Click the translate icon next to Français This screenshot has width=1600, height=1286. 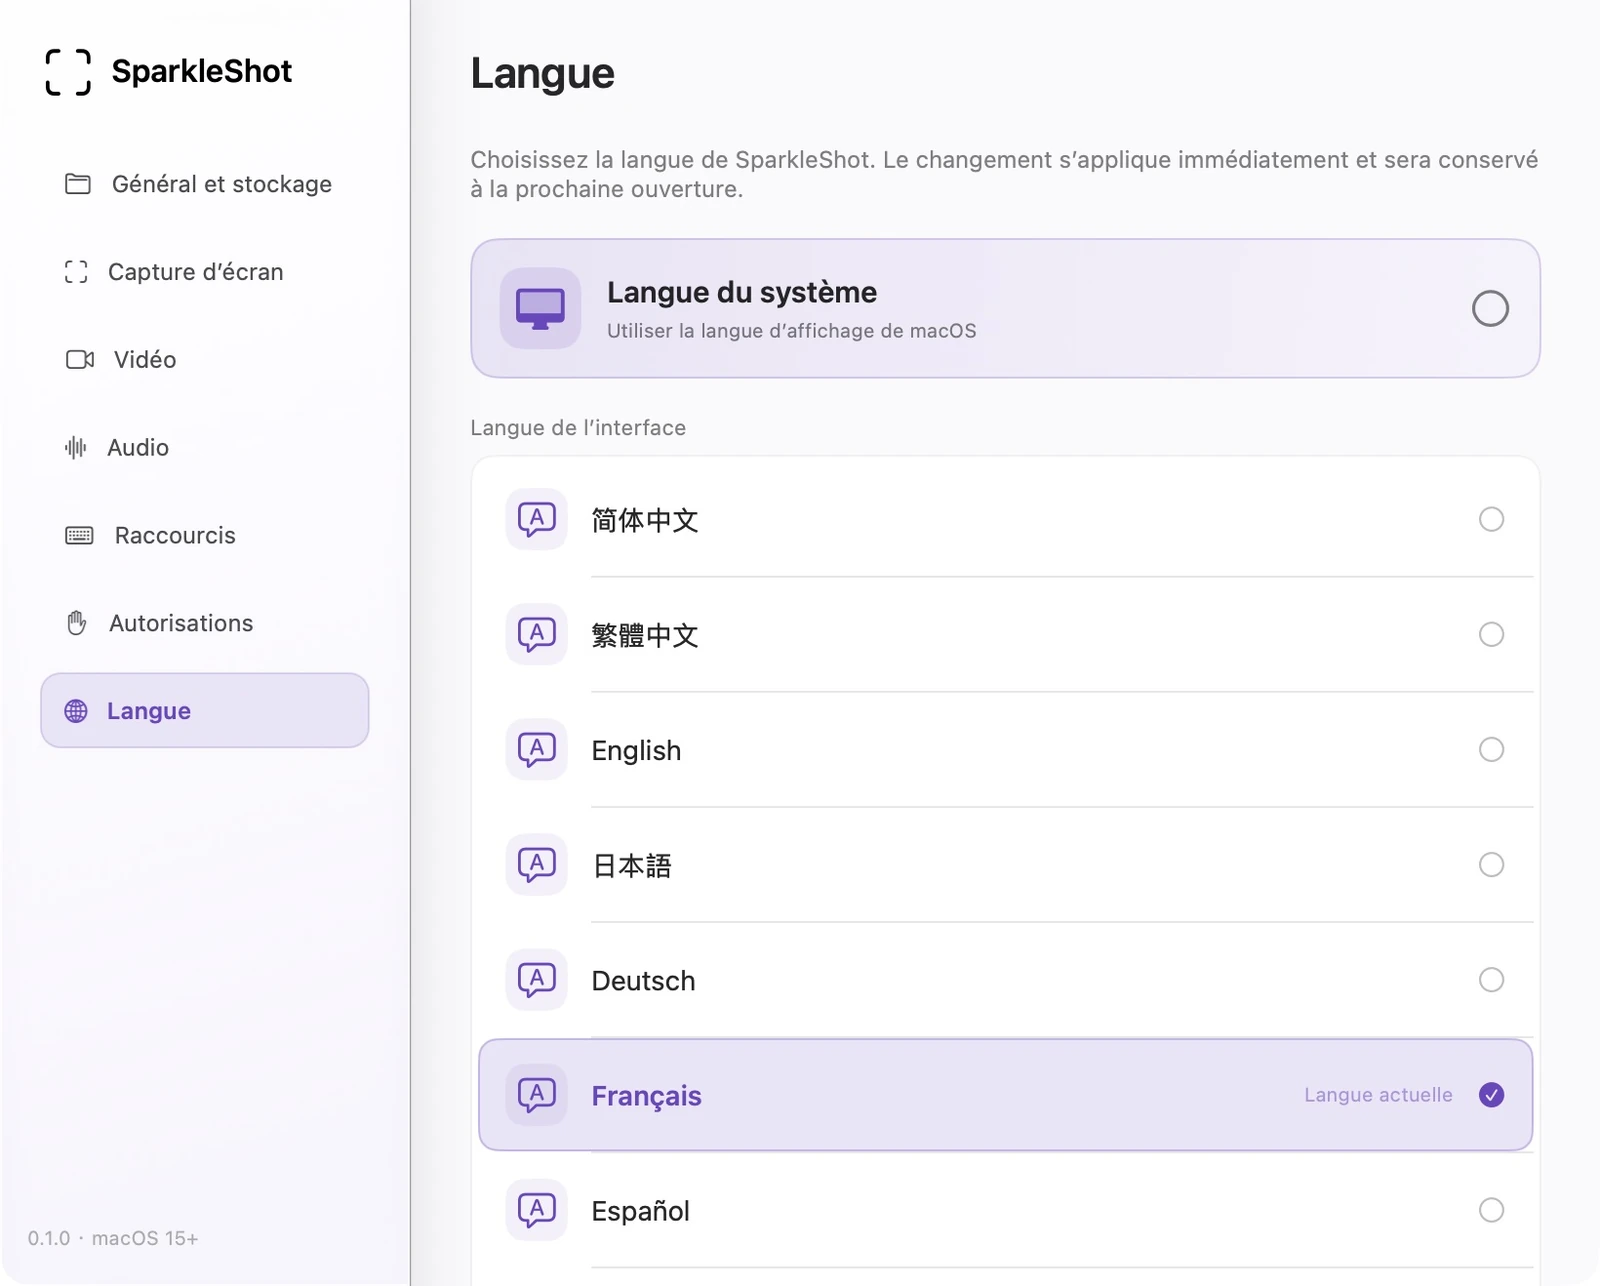(x=537, y=1095)
